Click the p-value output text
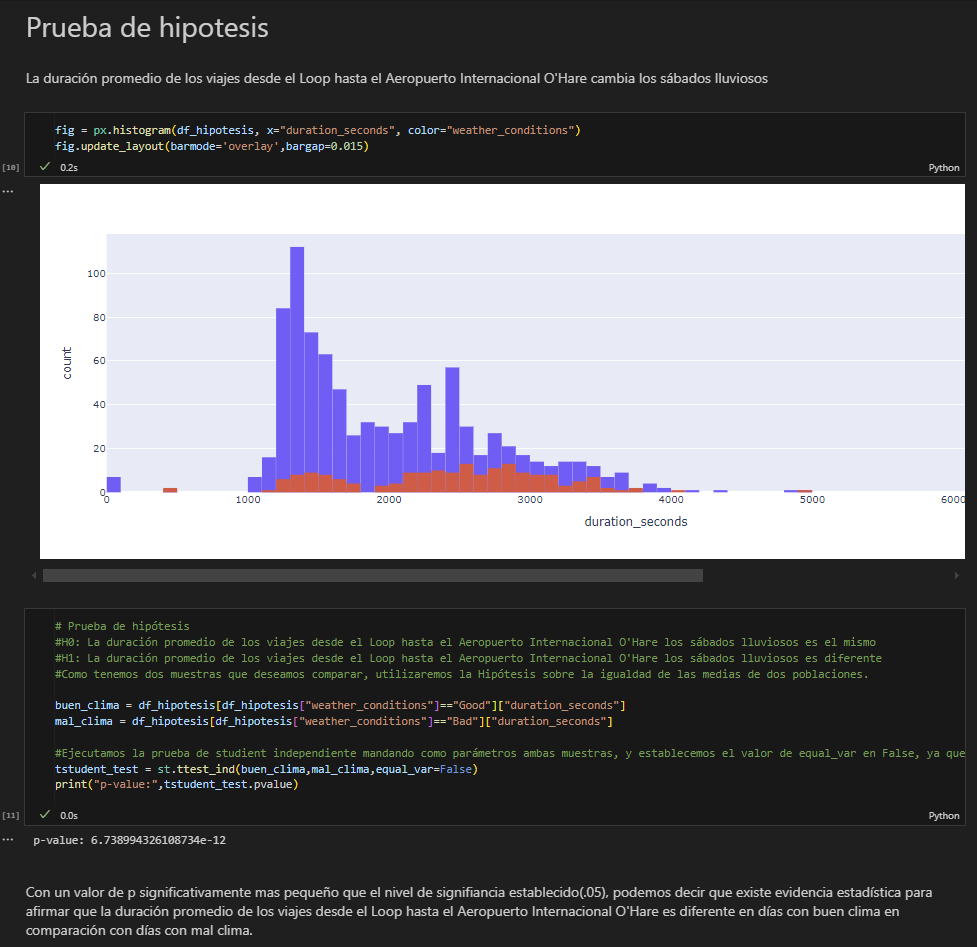The width and height of the screenshot is (977, 947). point(129,840)
